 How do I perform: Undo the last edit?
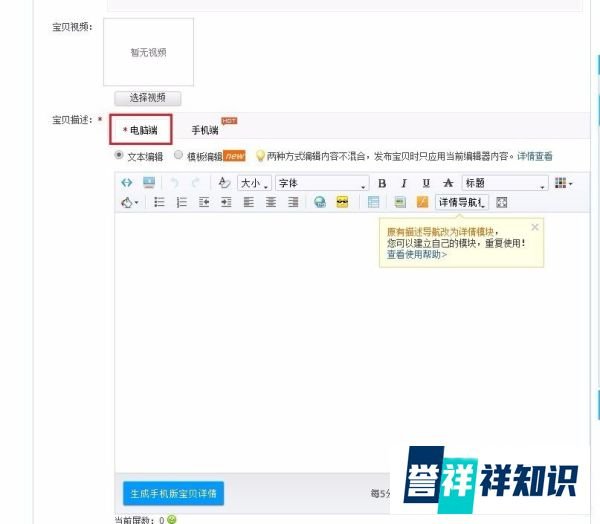(x=174, y=183)
